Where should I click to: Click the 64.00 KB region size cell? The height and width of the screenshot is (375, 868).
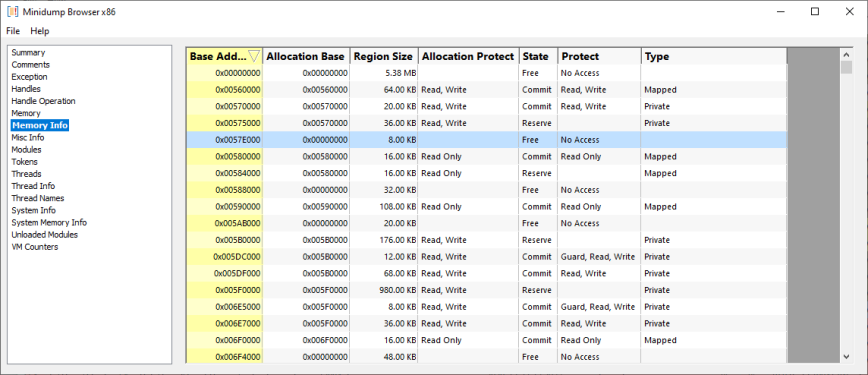coord(384,90)
